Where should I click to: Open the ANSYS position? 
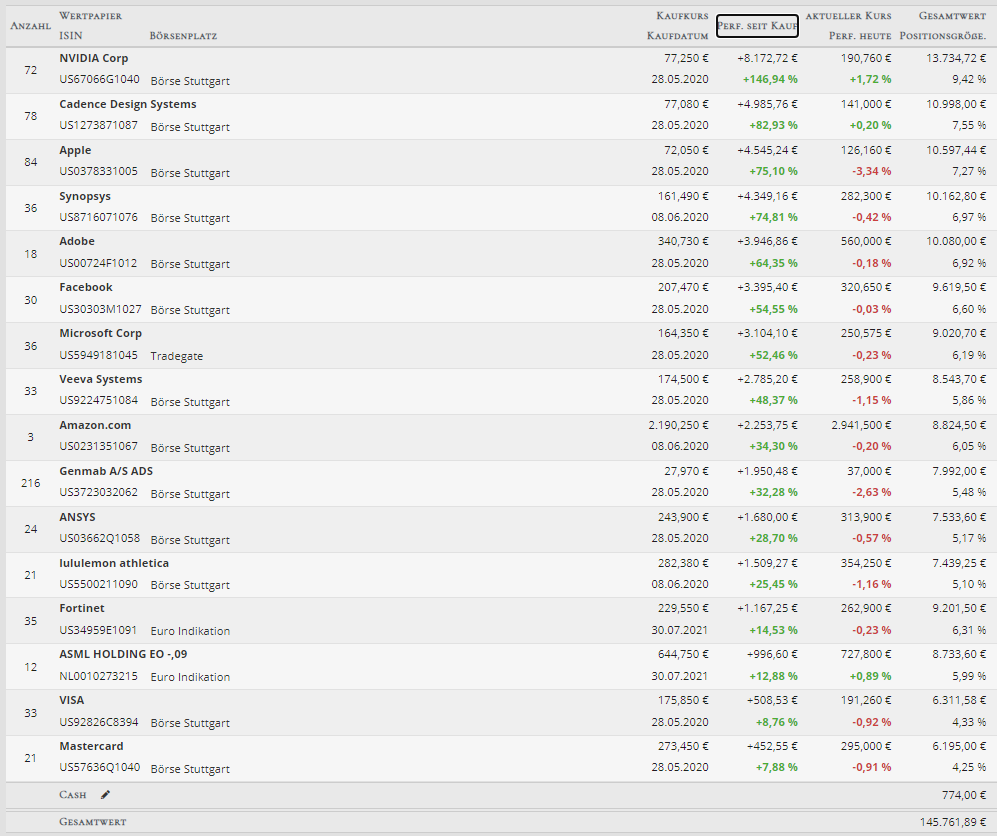tap(77, 517)
